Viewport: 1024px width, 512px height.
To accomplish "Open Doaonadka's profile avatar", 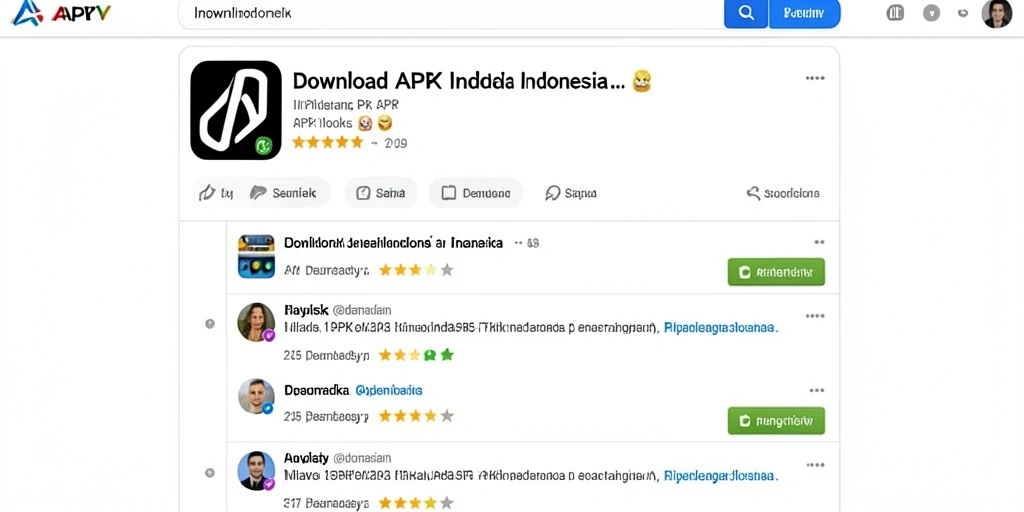I will click(x=255, y=396).
